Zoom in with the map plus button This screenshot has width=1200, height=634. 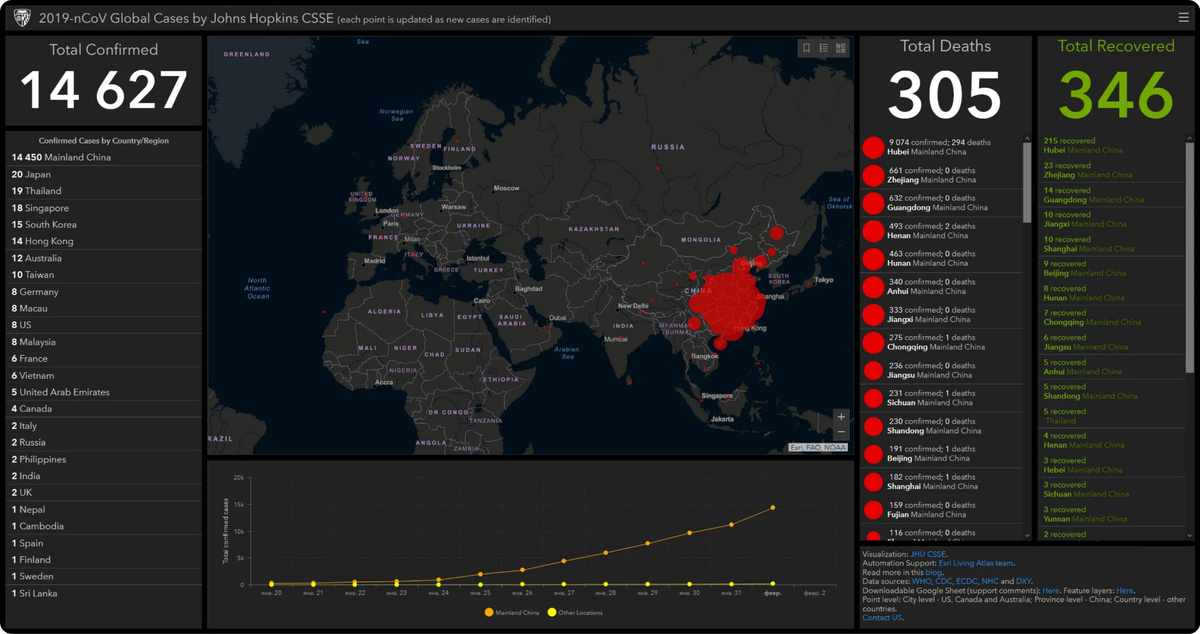[x=841, y=417]
